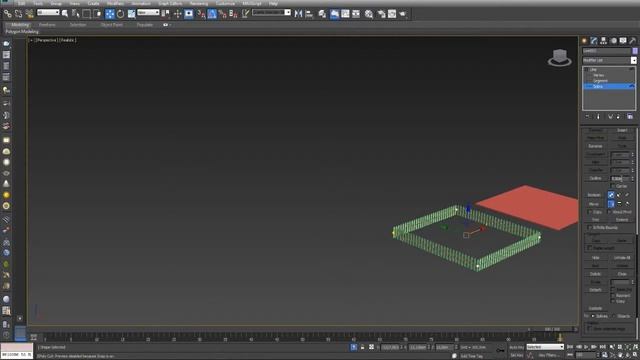Tick the Detach Reorient checkbox

click(x=613, y=295)
